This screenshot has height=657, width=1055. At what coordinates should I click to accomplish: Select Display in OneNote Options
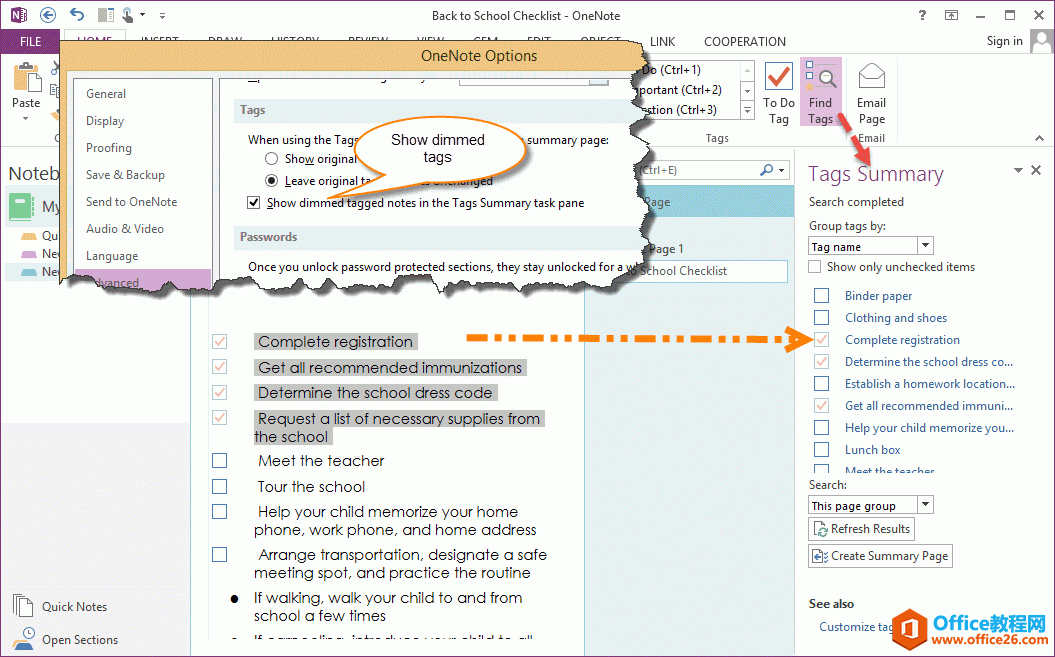[x=105, y=120]
